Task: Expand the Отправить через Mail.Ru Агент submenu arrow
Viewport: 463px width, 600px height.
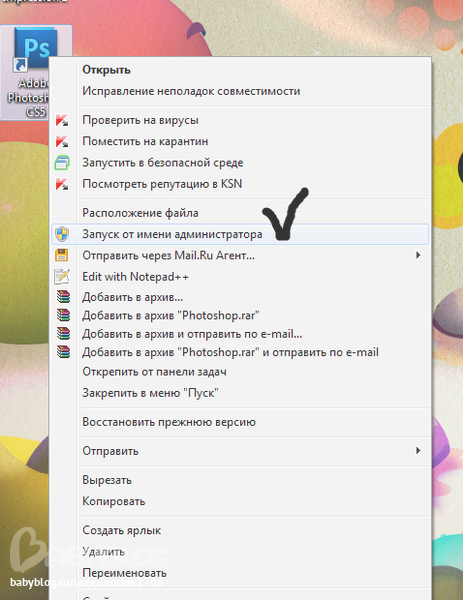Action: click(x=418, y=255)
